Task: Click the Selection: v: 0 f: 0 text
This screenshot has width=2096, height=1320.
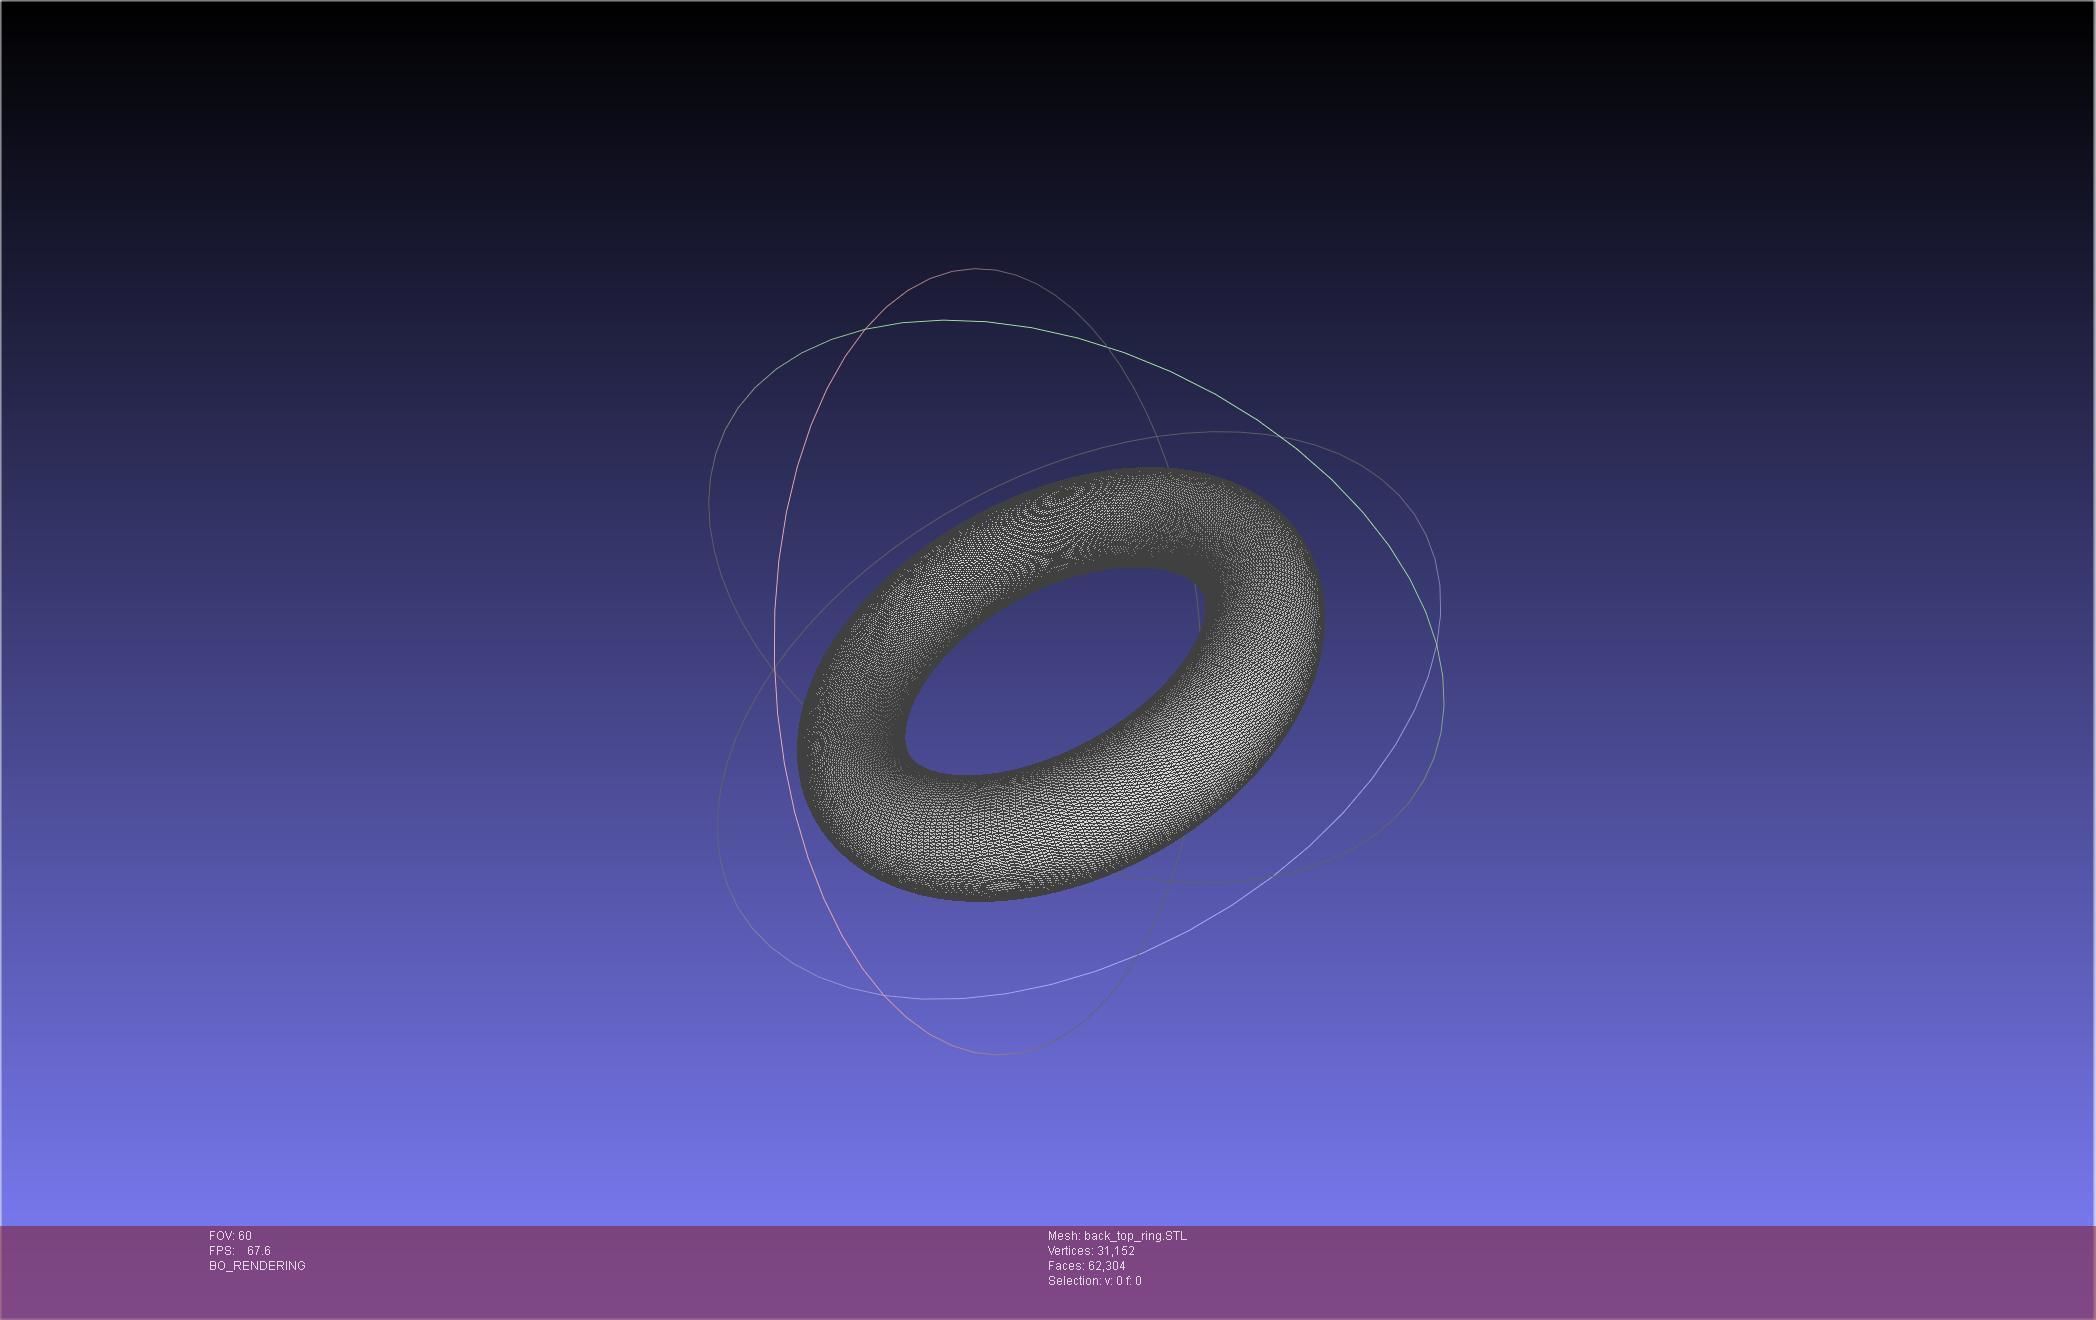Action: [x=1094, y=1281]
